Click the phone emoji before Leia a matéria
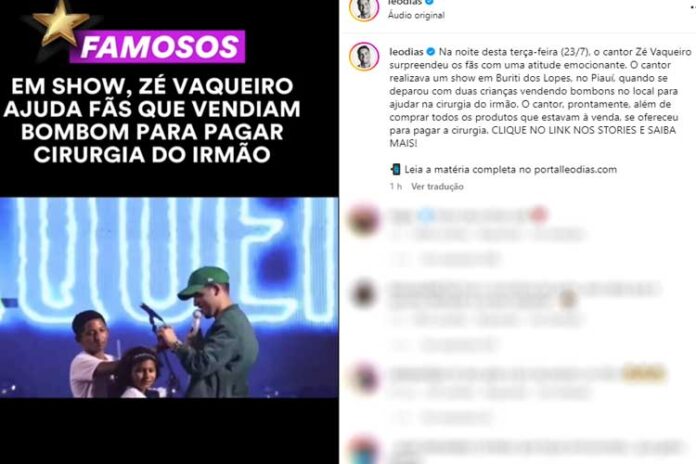 [395, 170]
